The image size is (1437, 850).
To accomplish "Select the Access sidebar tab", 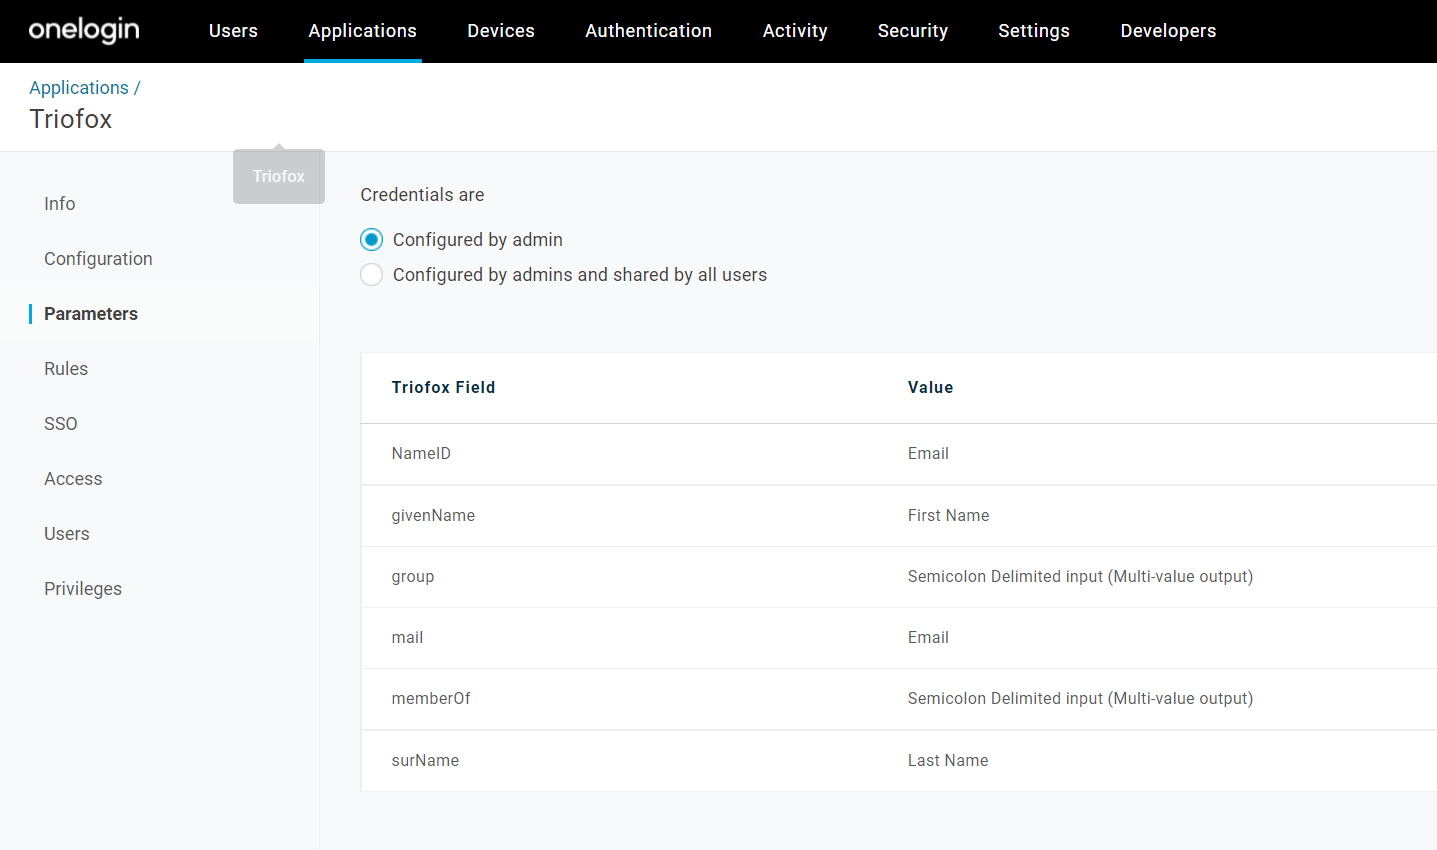I will [73, 479].
